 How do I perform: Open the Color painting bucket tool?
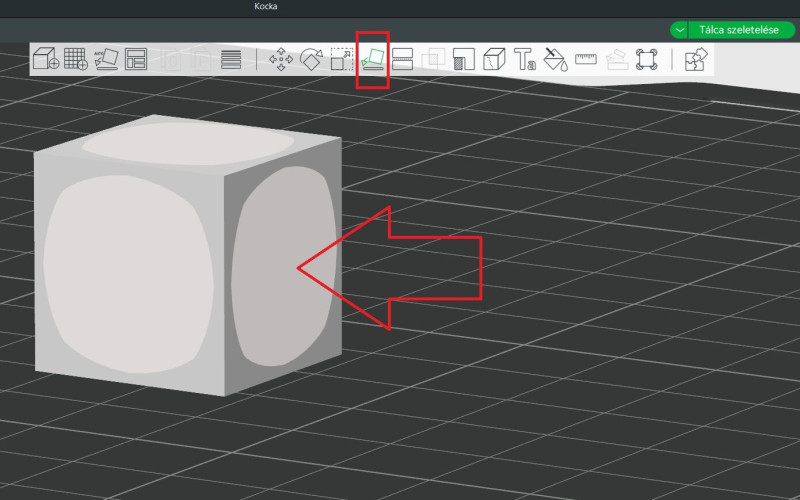click(x=556, y=59)
